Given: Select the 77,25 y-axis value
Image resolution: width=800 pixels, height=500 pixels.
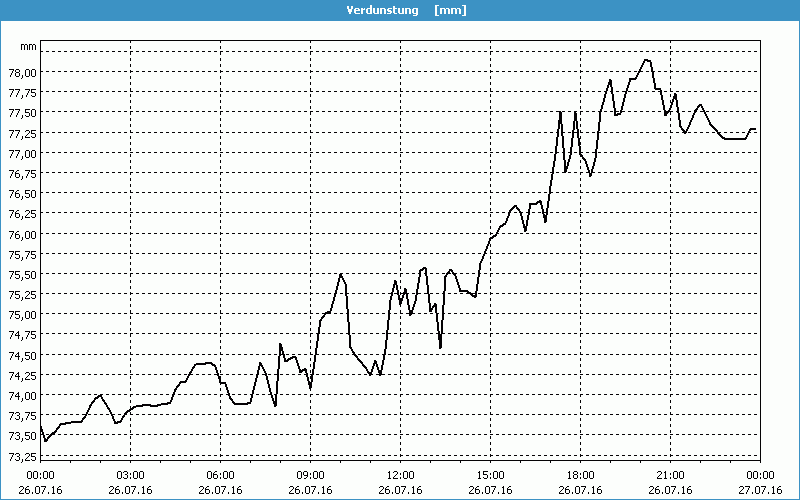Looking at the screenshot, I should point(23,133).
